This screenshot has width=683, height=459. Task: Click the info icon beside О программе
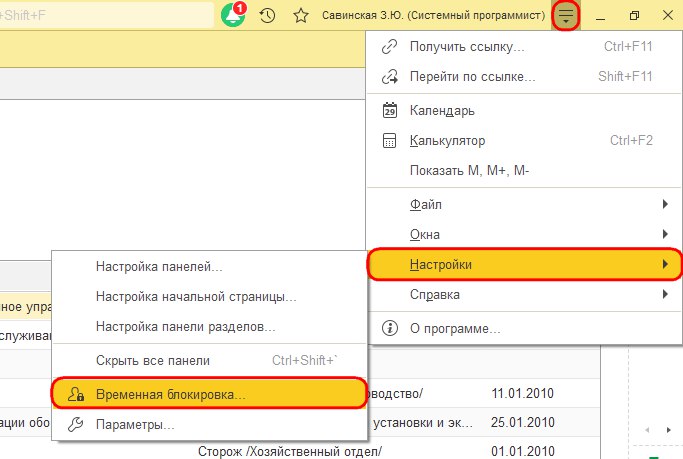pyautogui.click(x=389, y=328)
